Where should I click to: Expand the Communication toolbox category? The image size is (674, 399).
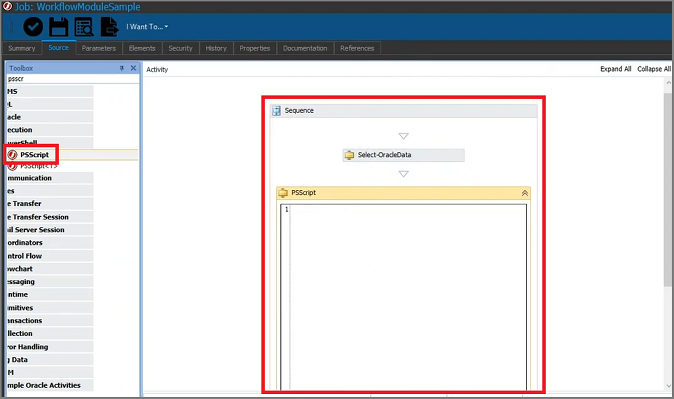pos(50,178)
